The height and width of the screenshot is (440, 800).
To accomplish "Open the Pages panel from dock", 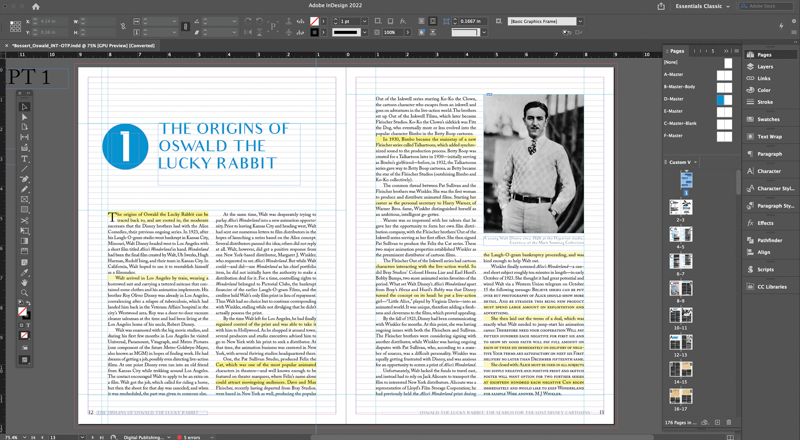I will [770, 55].
